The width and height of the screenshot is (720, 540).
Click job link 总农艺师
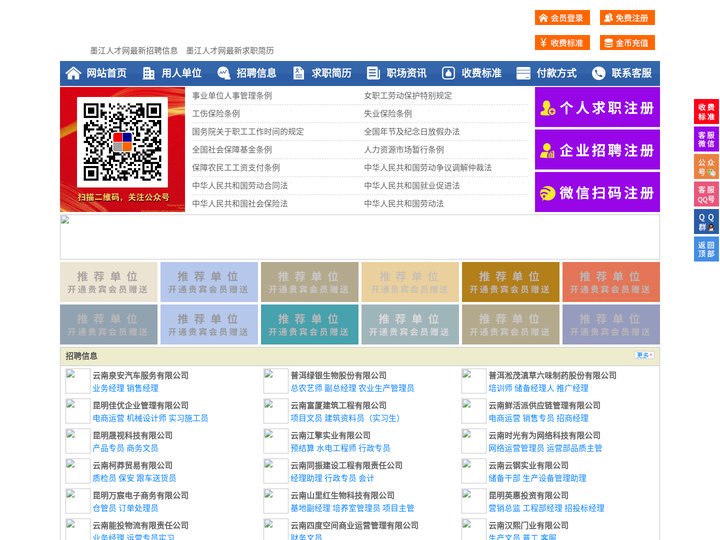(x=306, y=388)
